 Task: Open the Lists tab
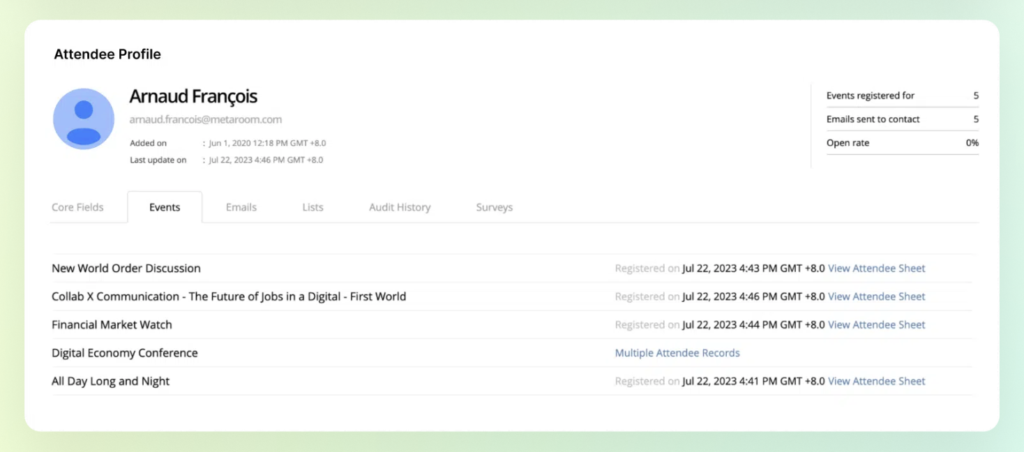click(x=313, y=207)
